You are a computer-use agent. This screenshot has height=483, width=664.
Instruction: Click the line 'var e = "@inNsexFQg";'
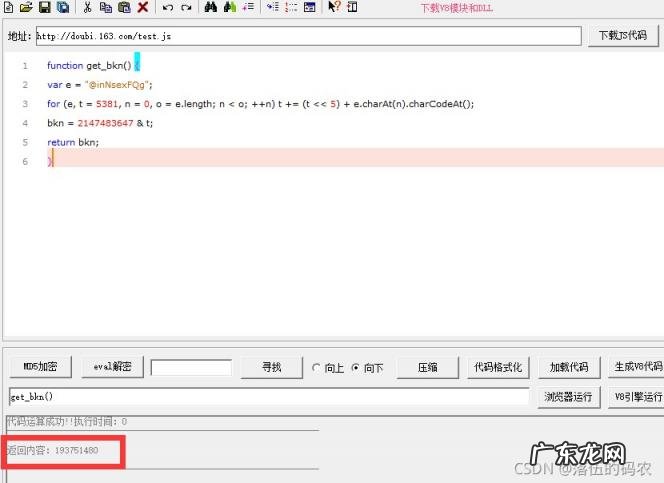(x=100, y=85)
